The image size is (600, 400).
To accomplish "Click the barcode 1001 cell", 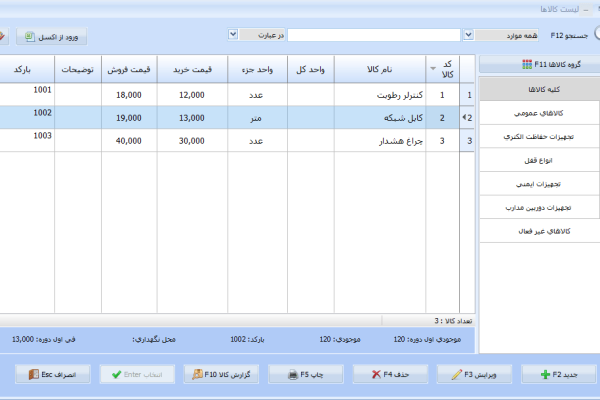I will [27, 95].
